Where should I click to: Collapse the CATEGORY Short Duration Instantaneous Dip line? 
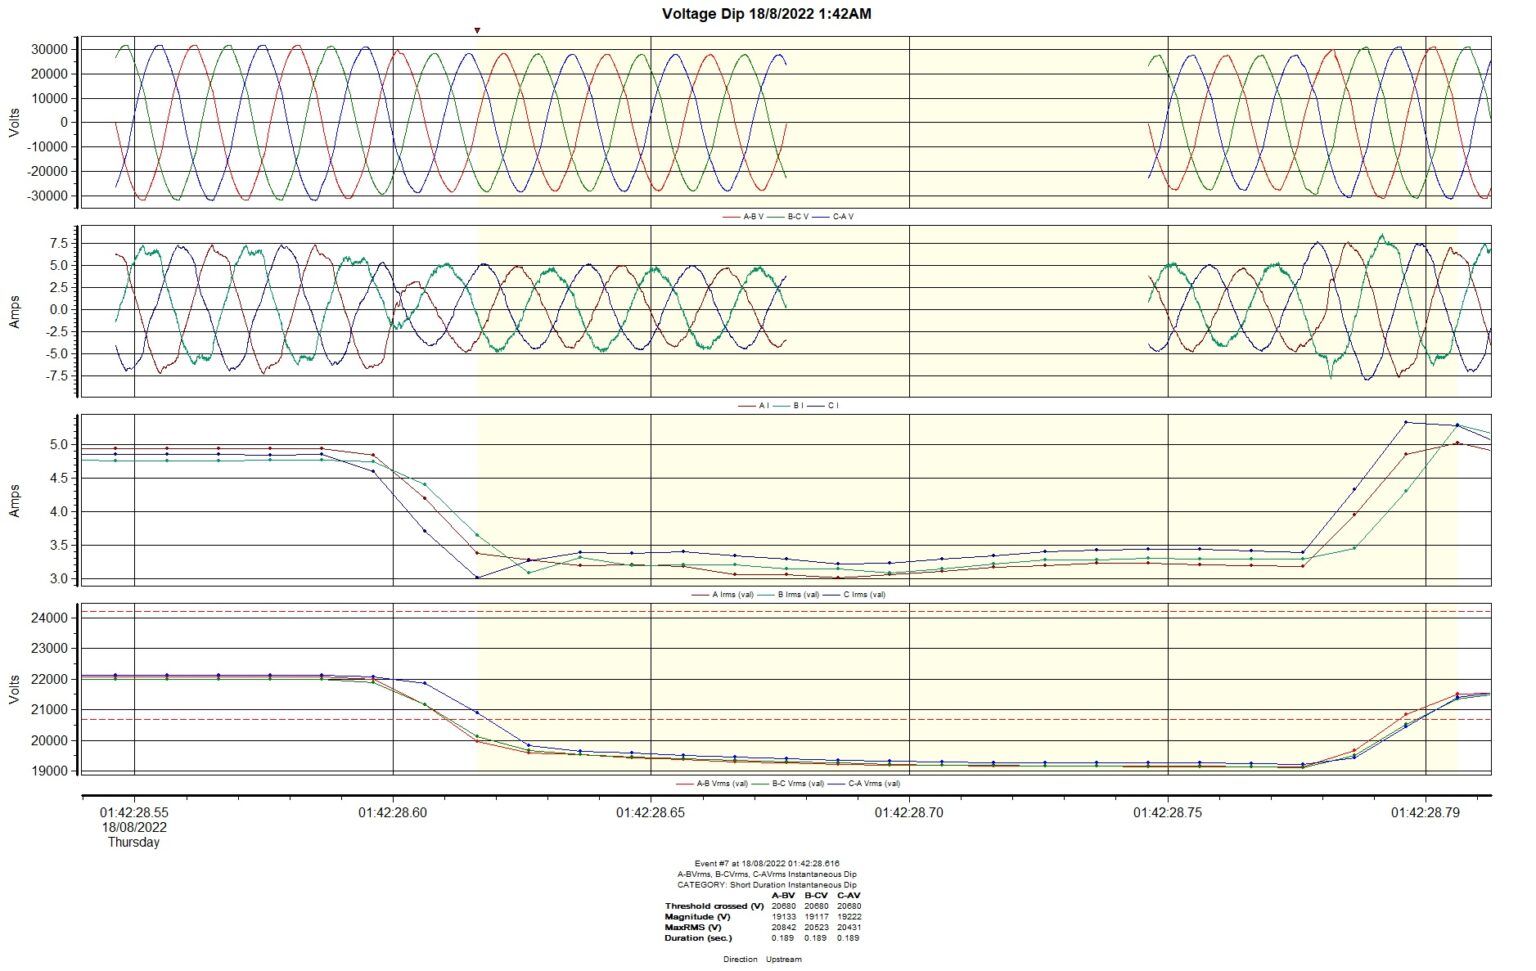click(768, 884)
